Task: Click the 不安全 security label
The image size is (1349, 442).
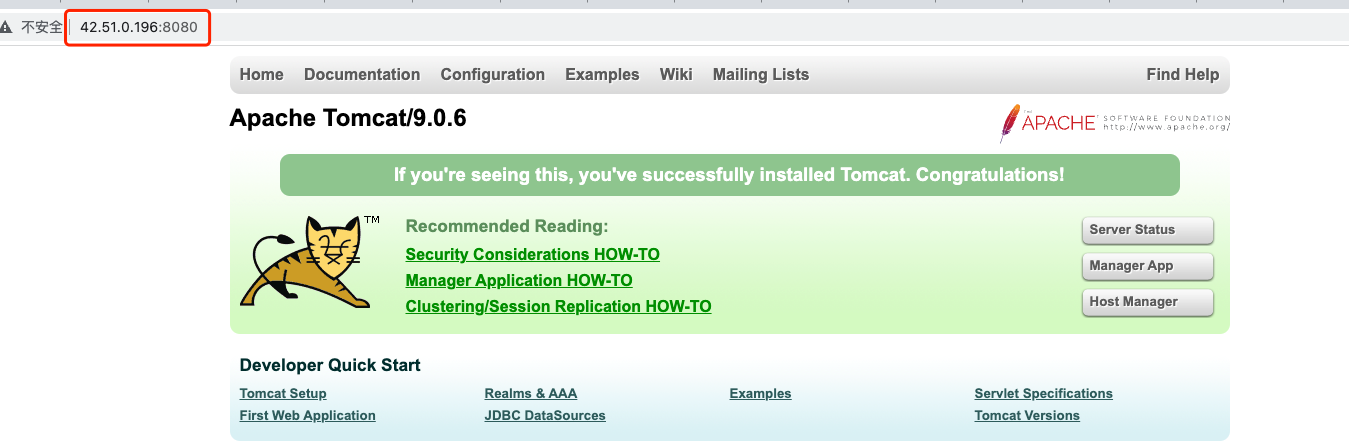Action: pos(42,27)
